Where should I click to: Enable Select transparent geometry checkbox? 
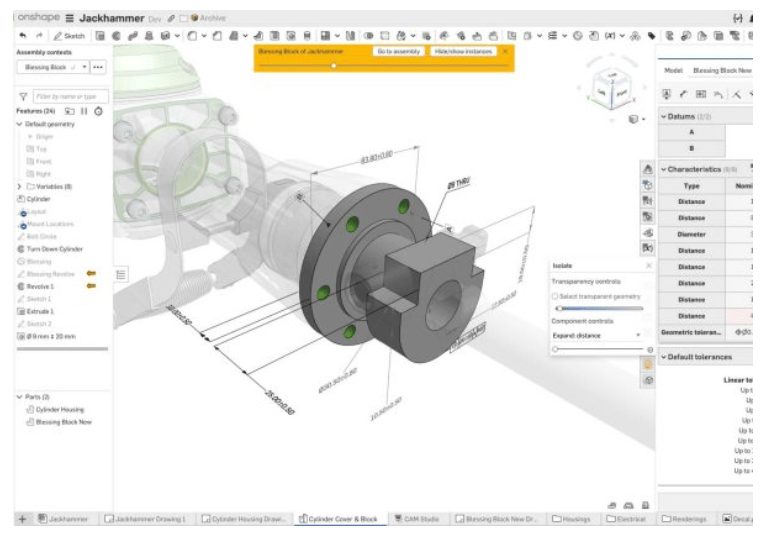tap(555, 296)
